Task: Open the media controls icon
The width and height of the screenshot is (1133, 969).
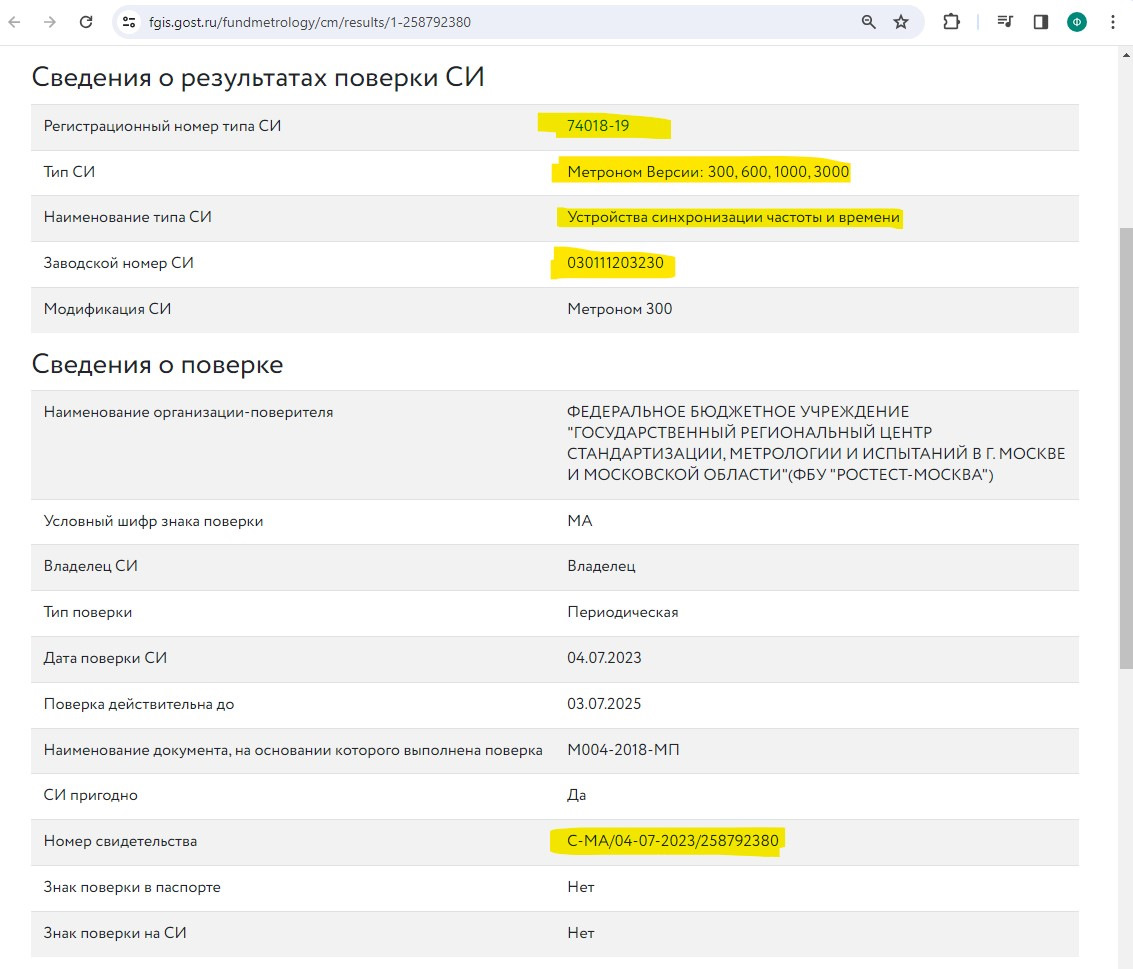Action: pyautogui.click(x=1005, y=22)
